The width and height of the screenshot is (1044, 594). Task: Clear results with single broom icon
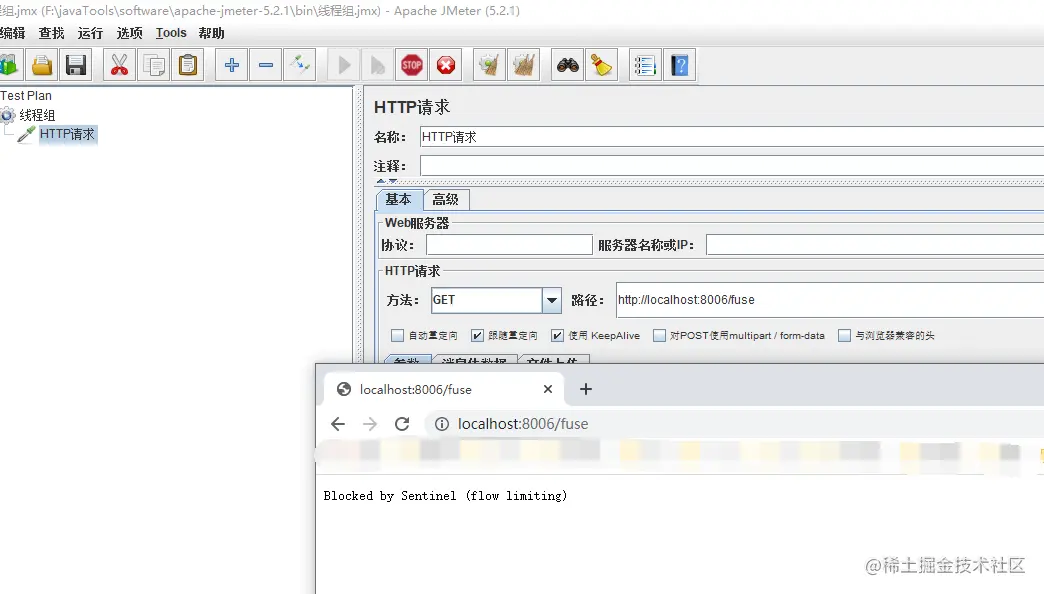[x=489, y=65]
